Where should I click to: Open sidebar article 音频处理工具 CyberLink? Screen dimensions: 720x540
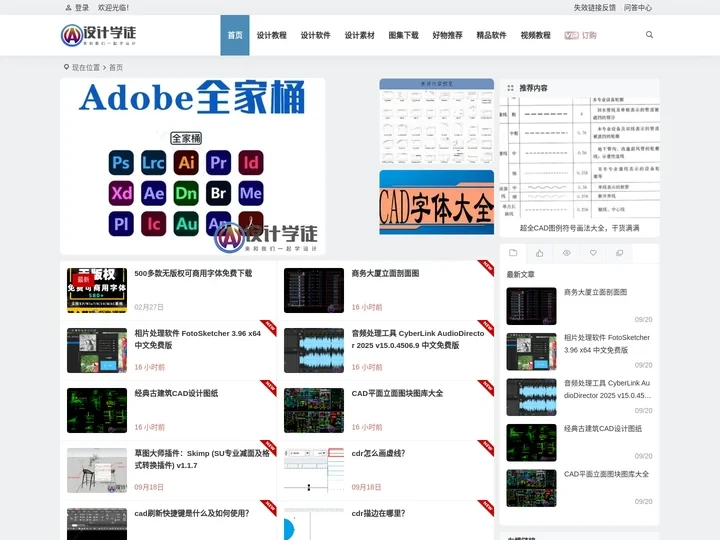(608, 389)
